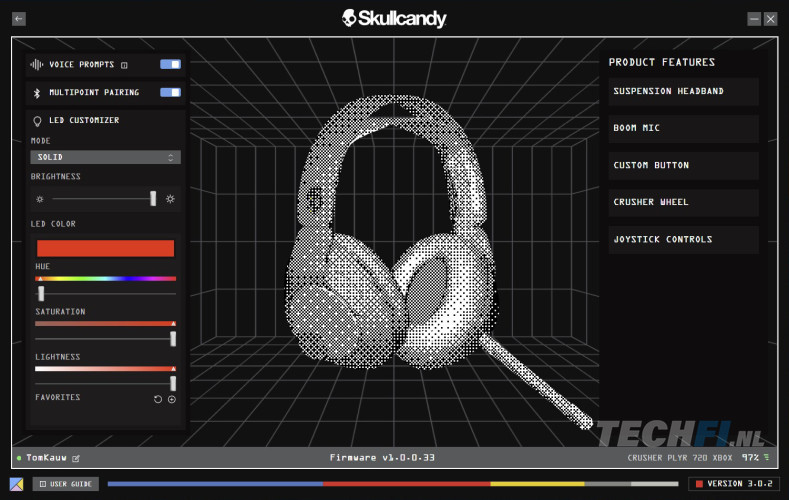Toggle Voice Prompts switch
This screenshot has width=789, height=500.
tap(170, 64)
